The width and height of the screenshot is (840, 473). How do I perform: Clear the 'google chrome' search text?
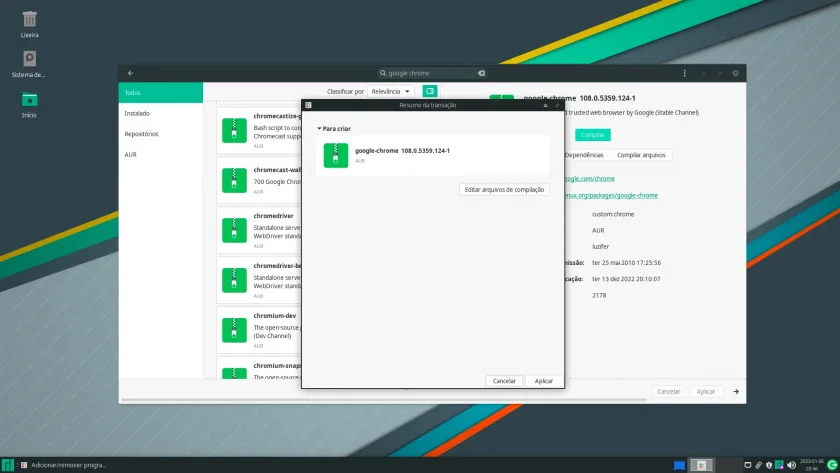click(x=481, y=73)
